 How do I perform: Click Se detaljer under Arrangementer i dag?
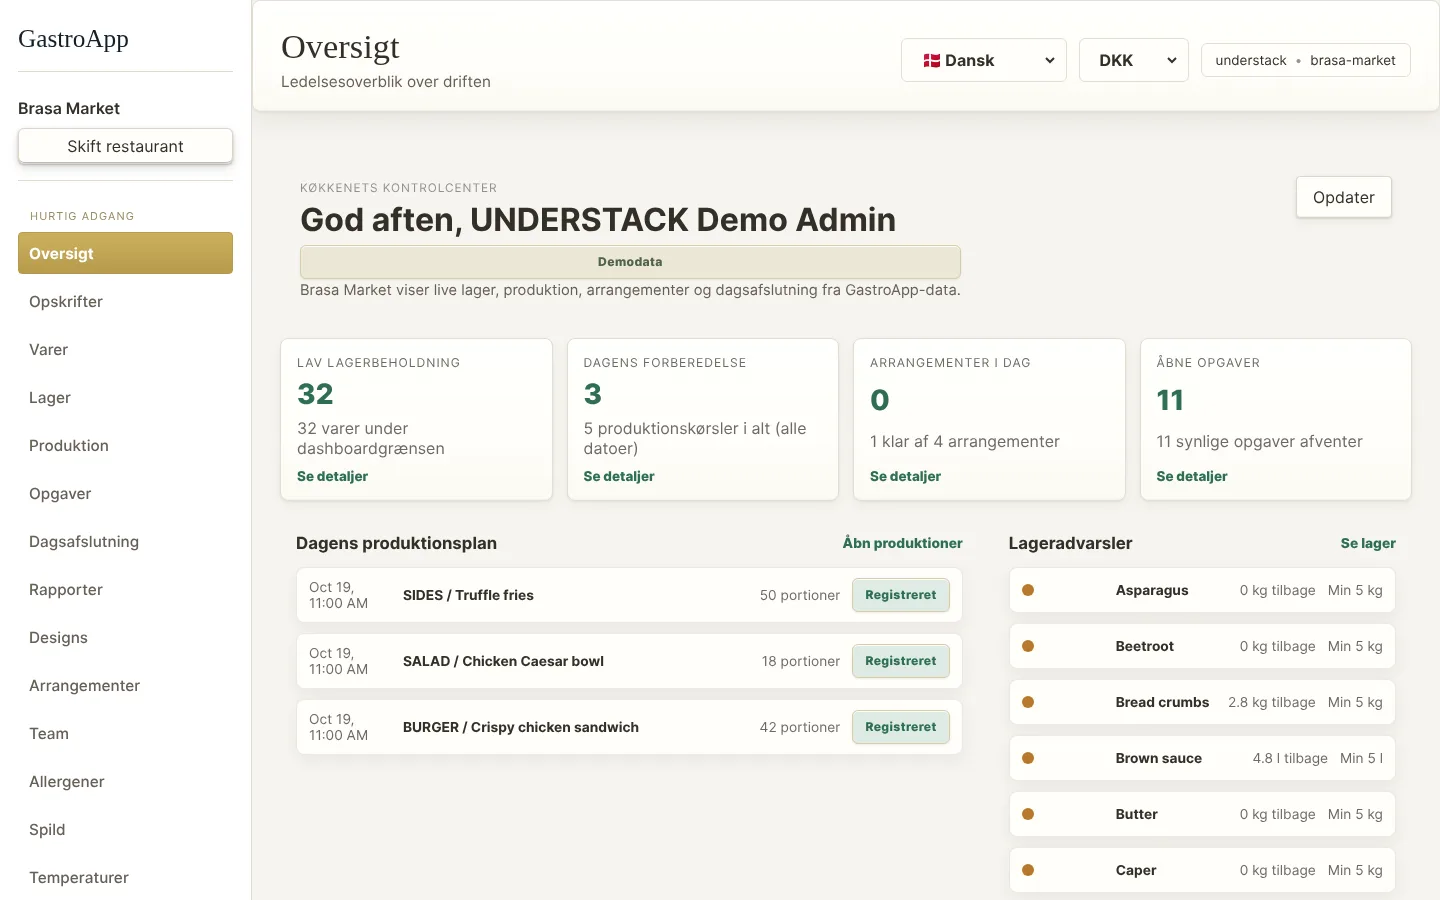point(905,476)
